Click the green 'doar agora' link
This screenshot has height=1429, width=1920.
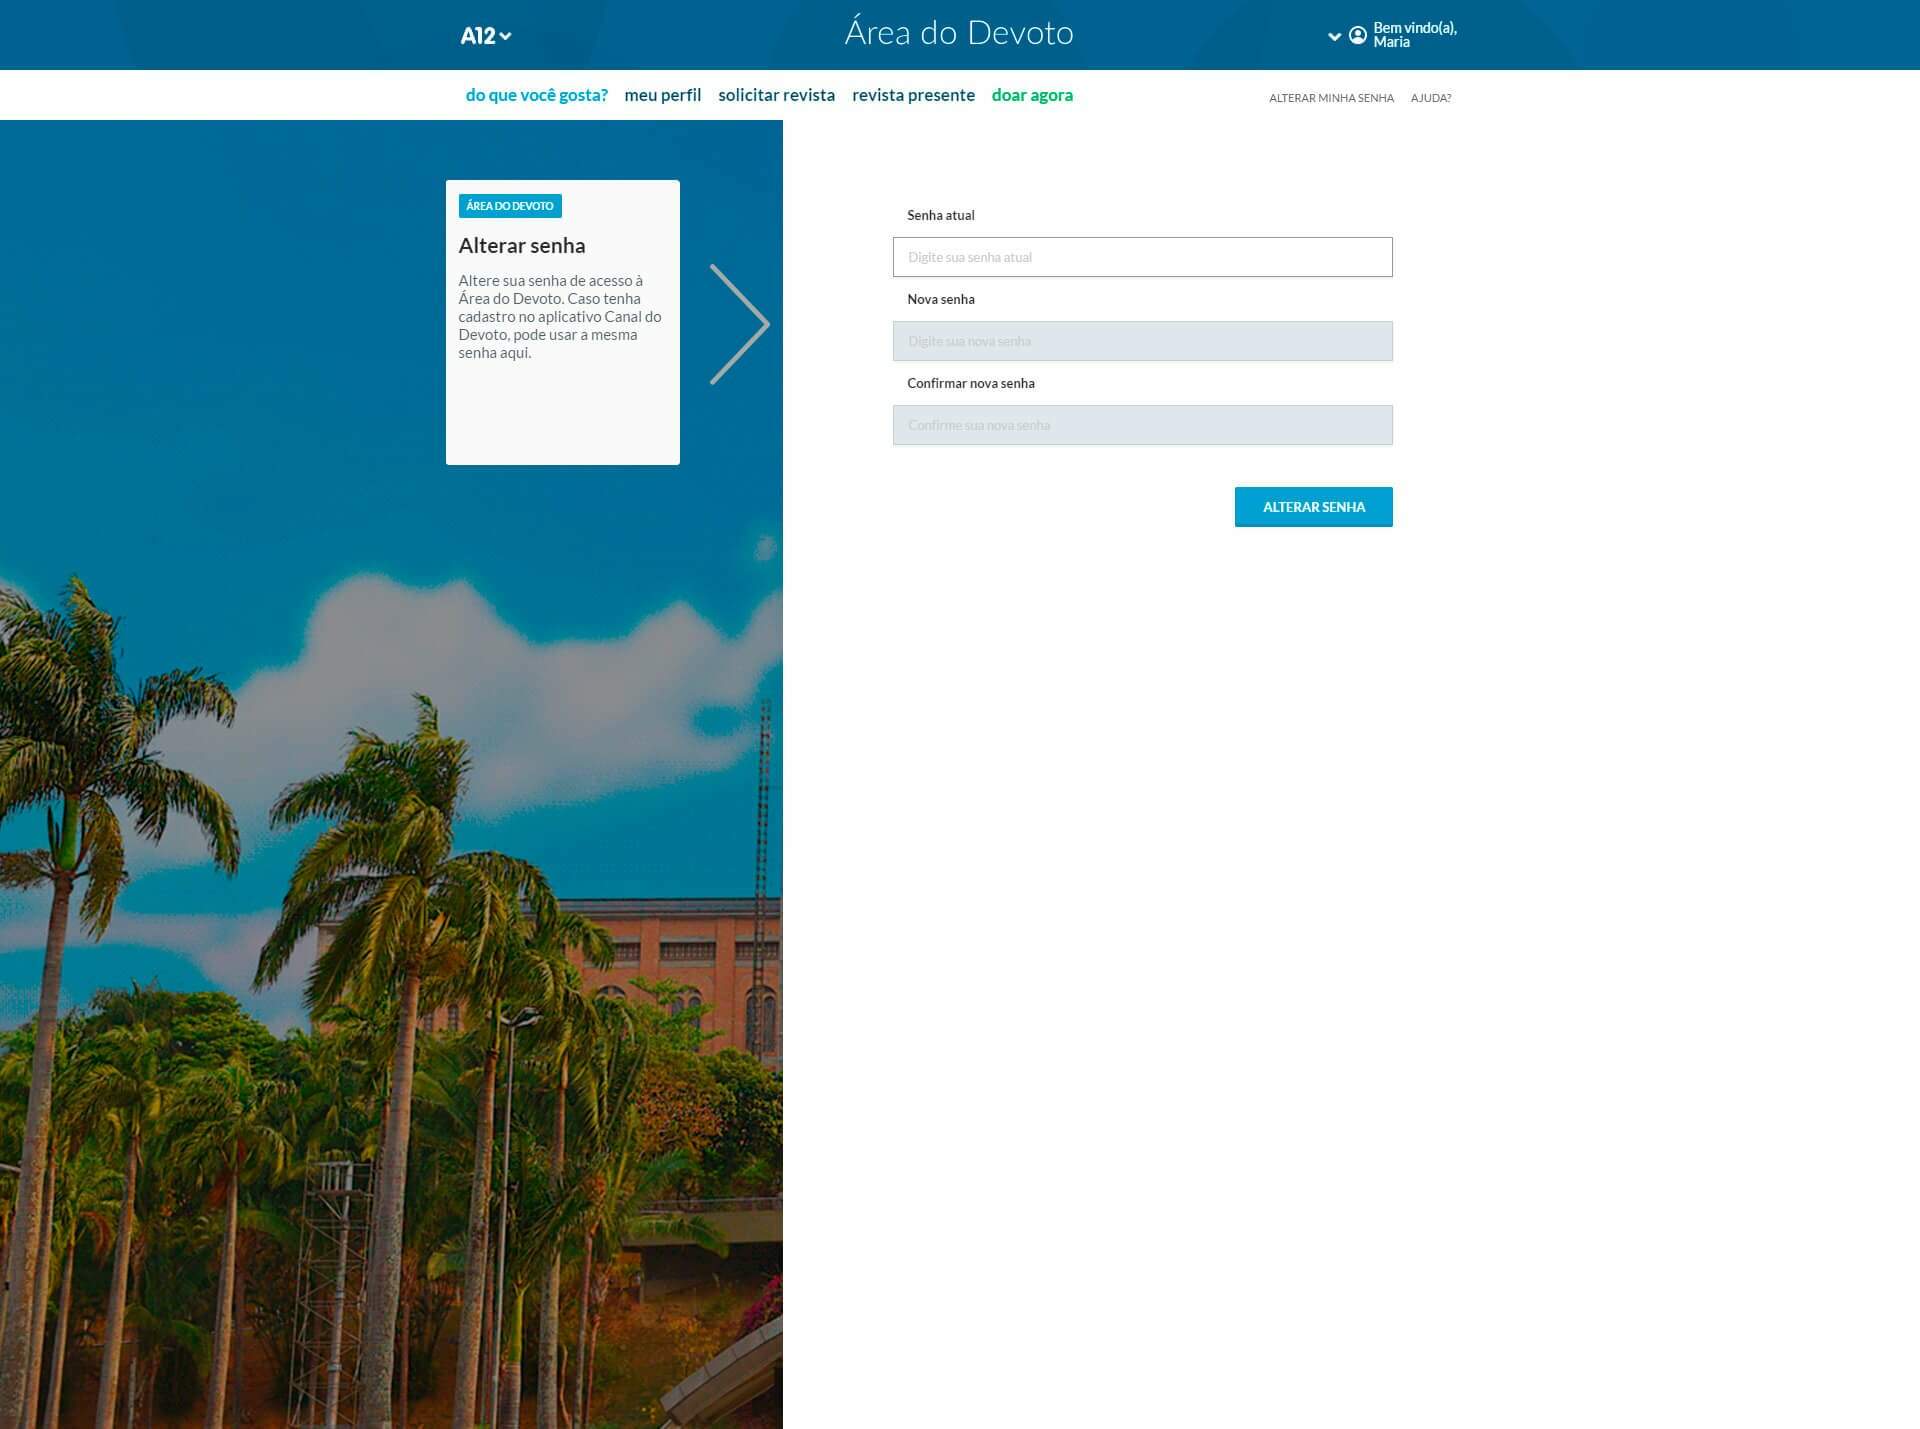1031,95
